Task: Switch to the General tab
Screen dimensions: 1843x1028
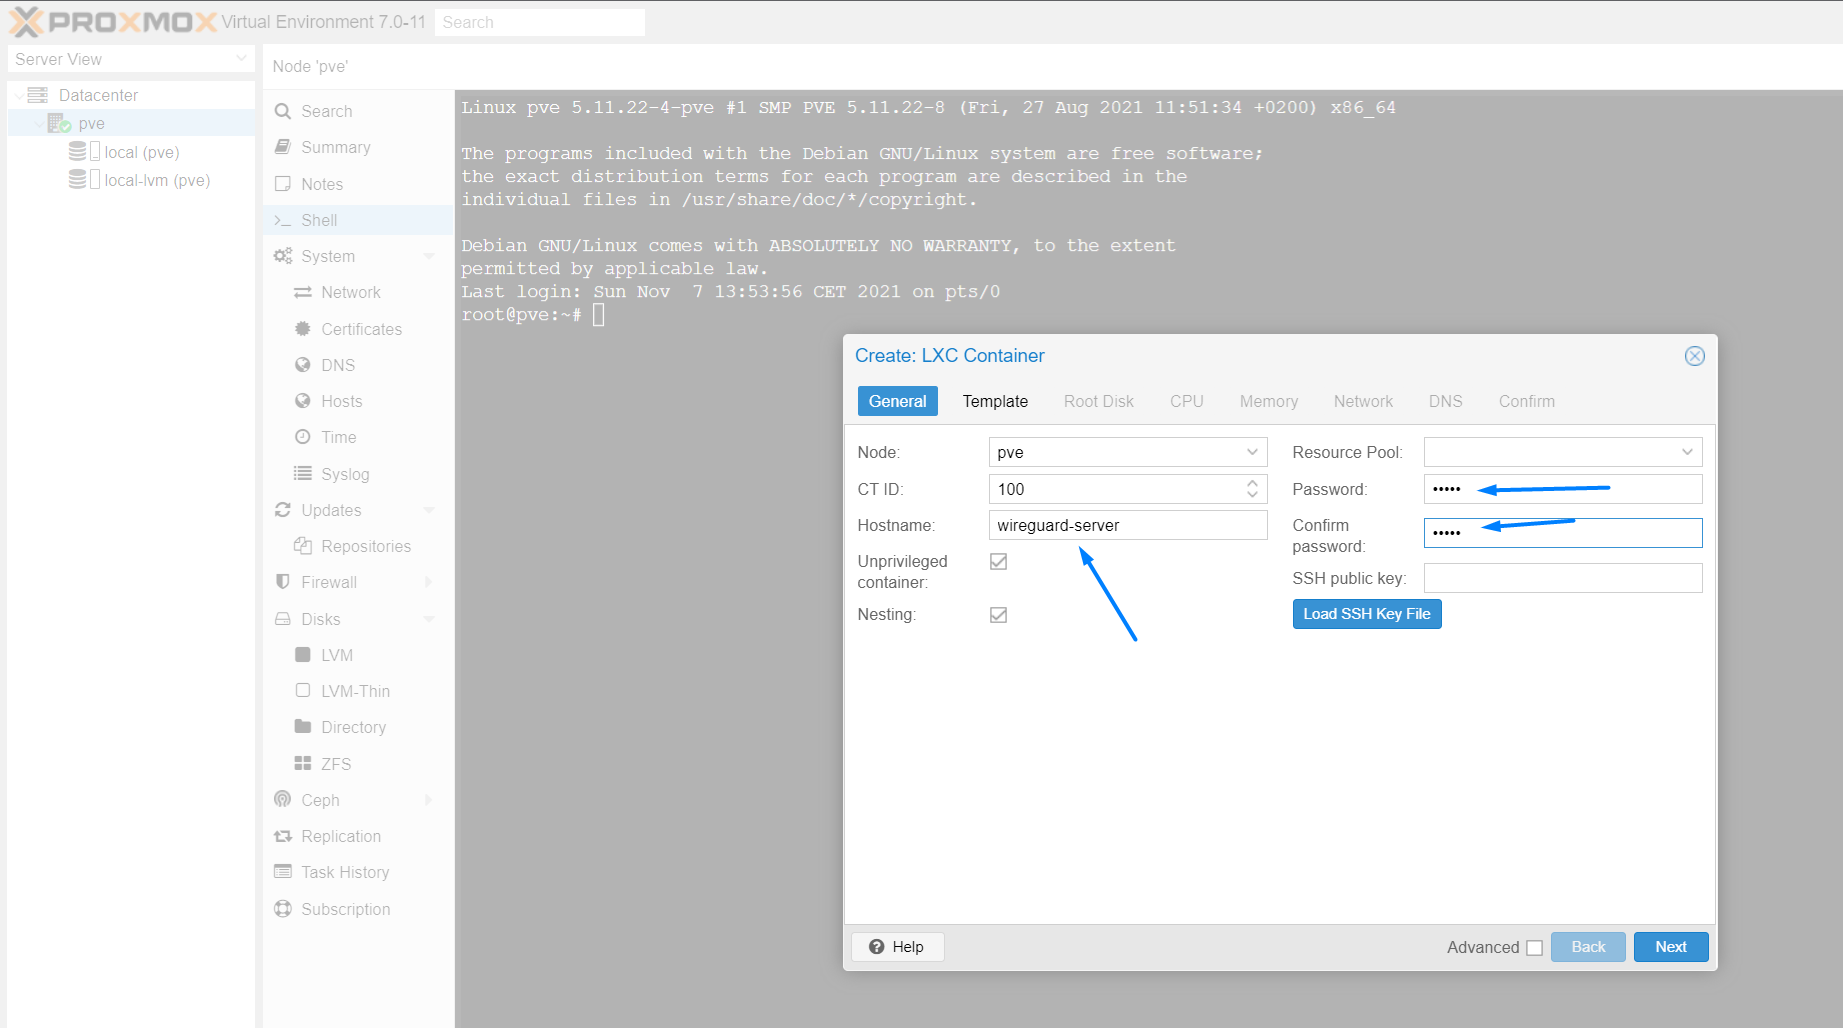Action: coord(897,401)
